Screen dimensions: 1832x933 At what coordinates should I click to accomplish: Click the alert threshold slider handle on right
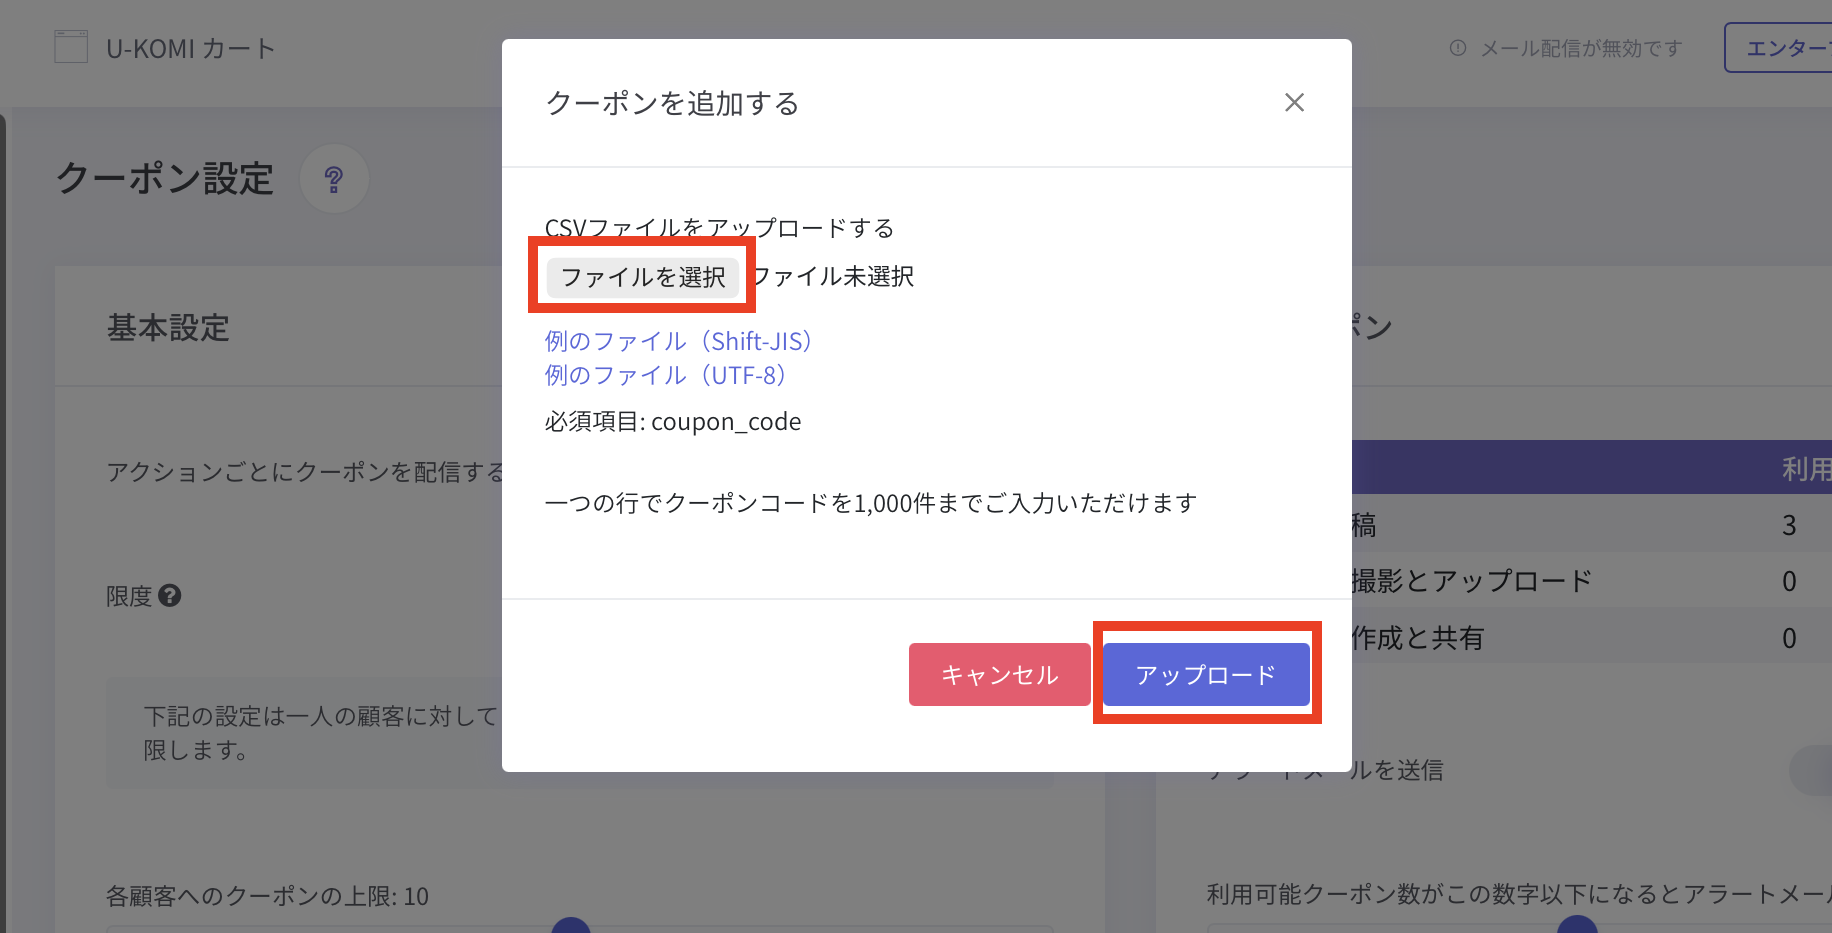click(x=1577, y=926)
